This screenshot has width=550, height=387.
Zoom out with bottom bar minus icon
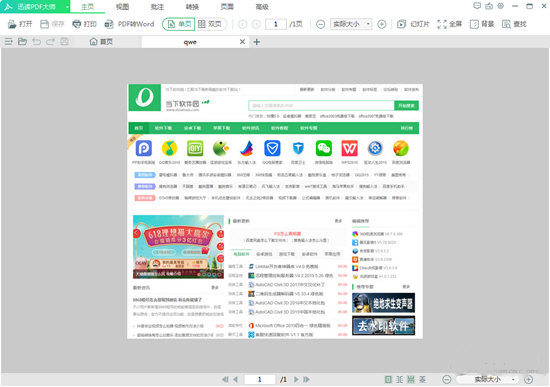coord(447,379)
